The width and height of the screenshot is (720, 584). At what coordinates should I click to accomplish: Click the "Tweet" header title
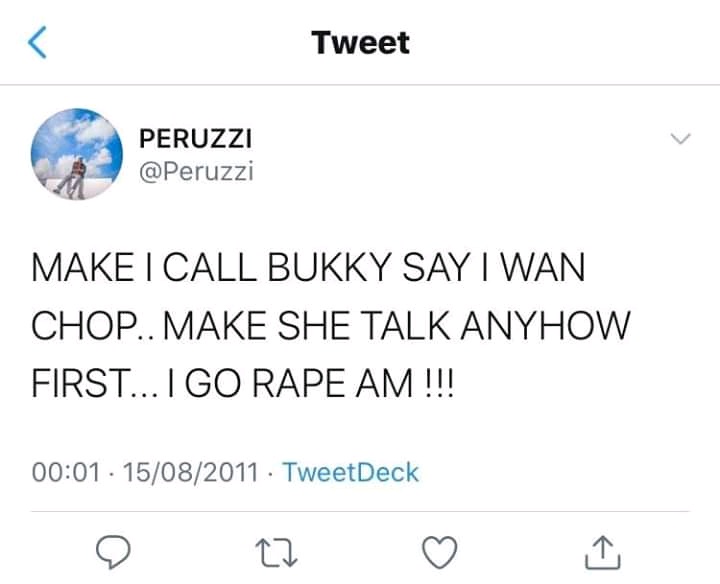coord(360,43)
